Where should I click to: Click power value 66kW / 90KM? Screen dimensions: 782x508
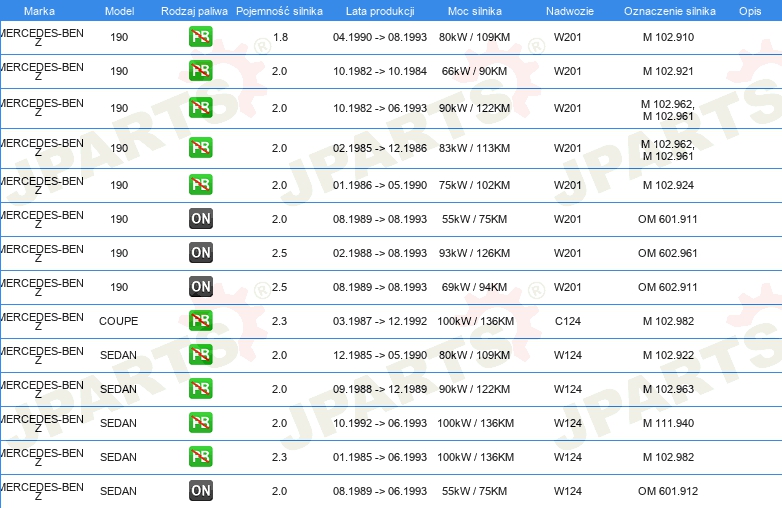[474, 71]
